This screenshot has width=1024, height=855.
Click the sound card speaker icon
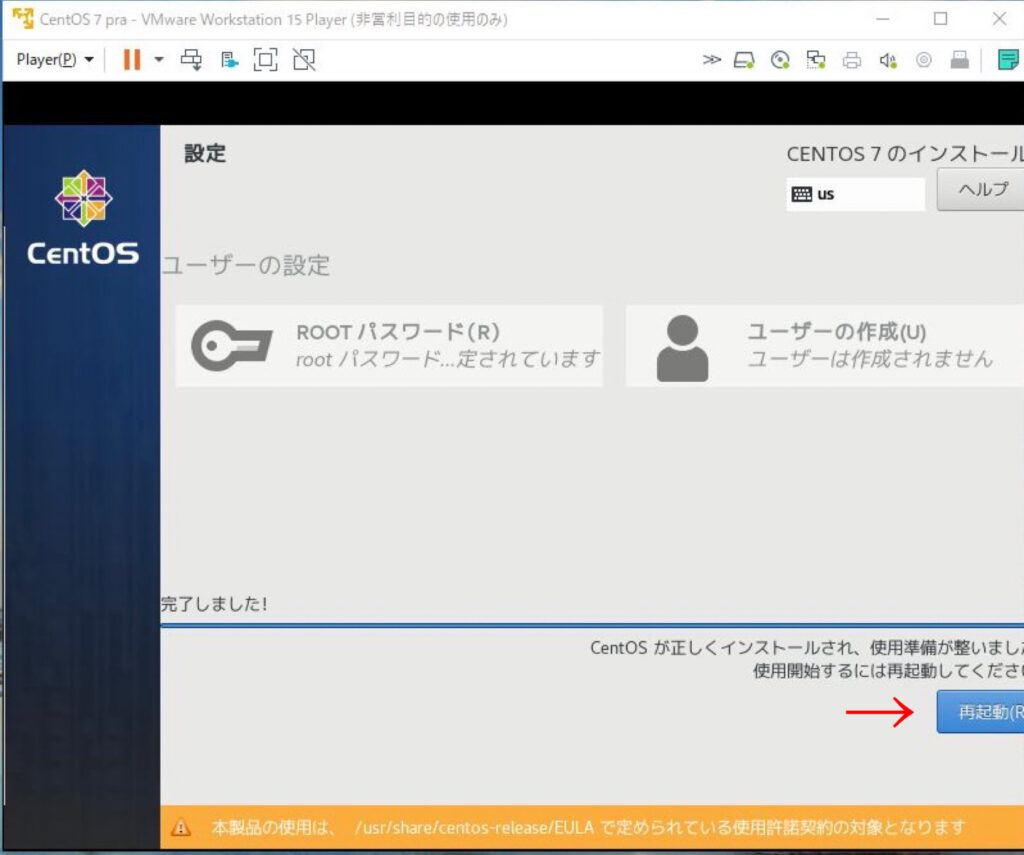pyautogui.click(x=888, y=60)
